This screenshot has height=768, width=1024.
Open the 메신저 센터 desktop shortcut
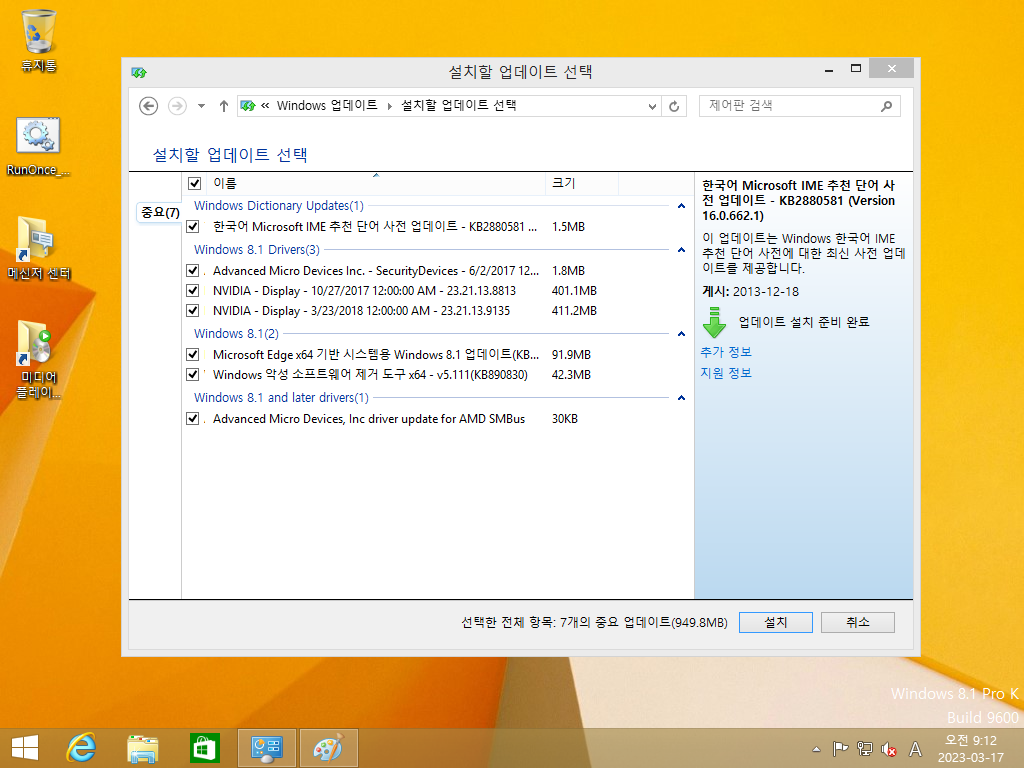39,248
